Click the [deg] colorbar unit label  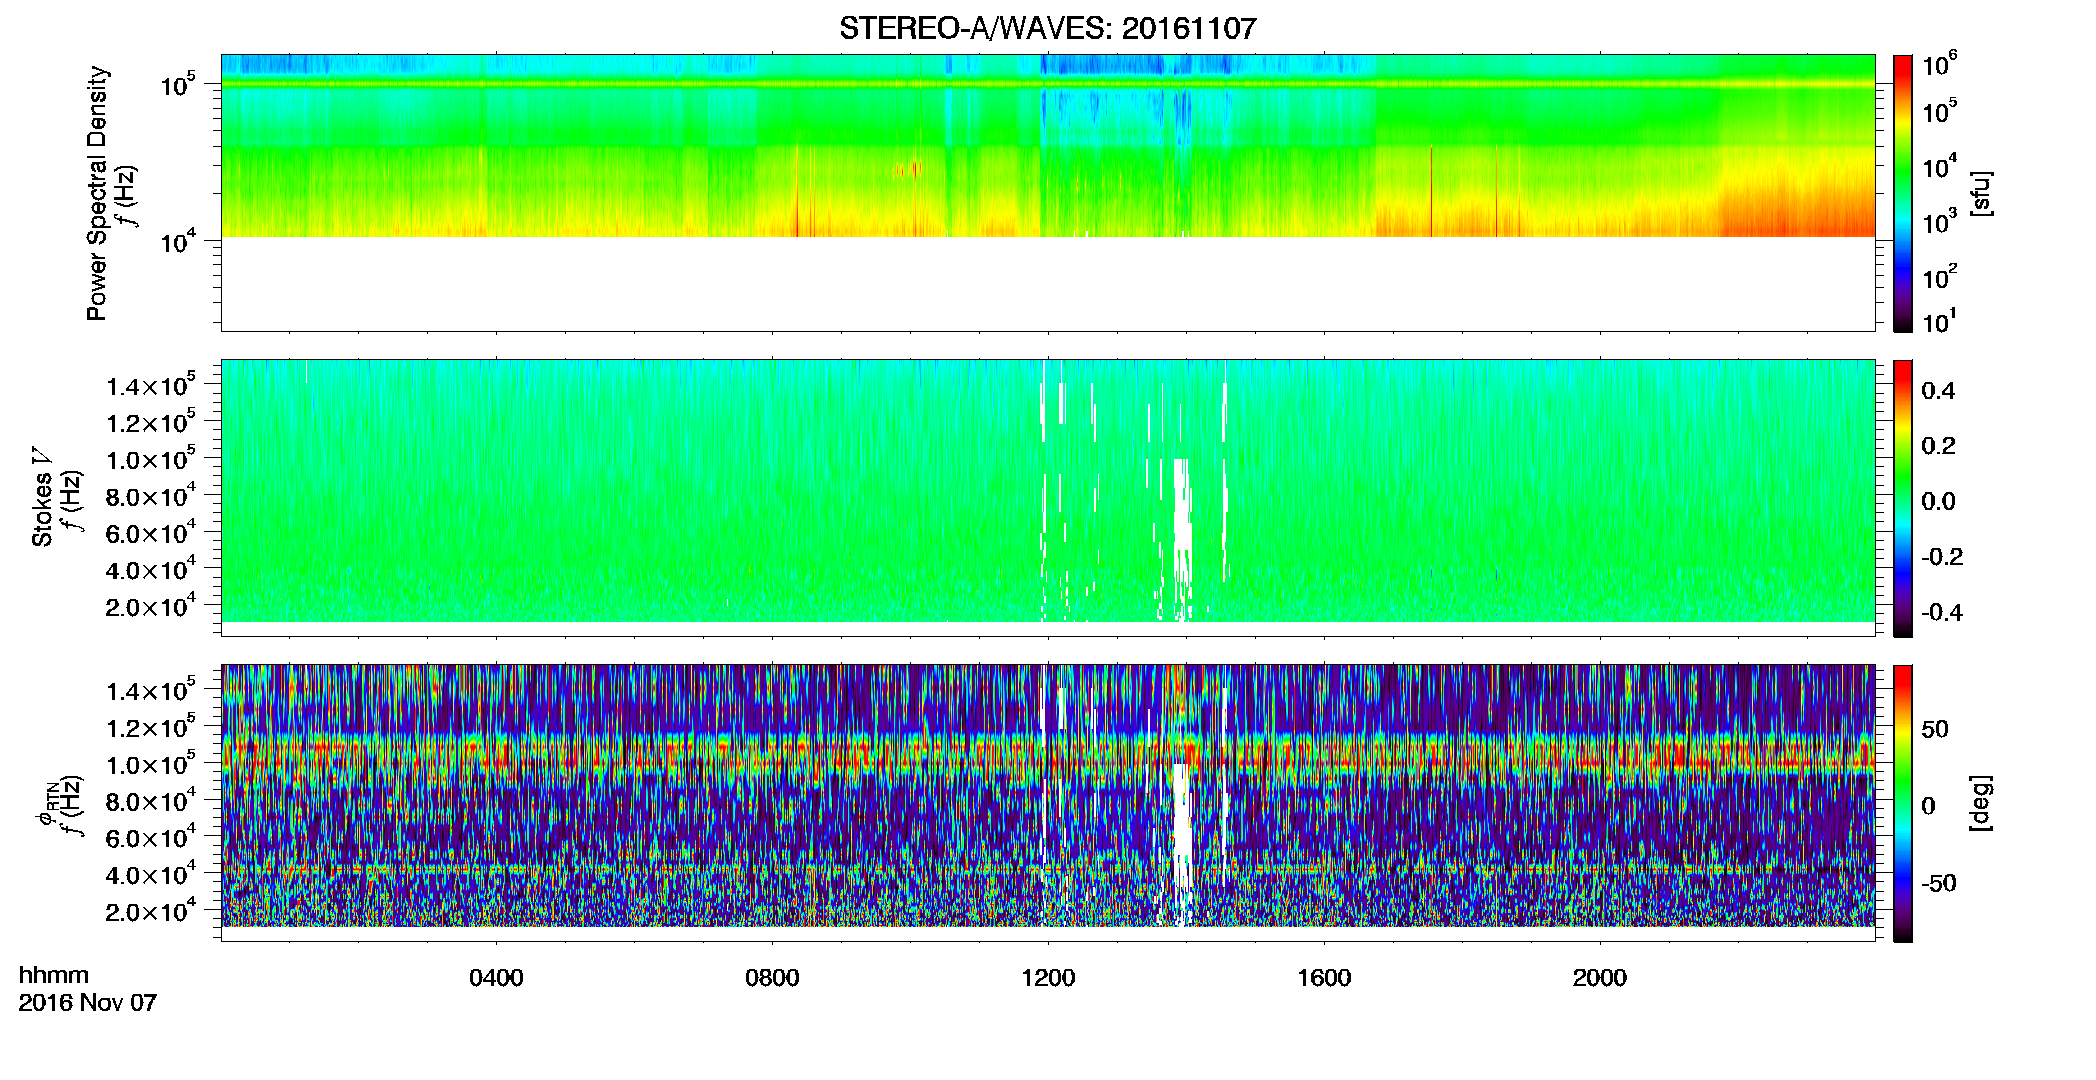[1981, 803]
